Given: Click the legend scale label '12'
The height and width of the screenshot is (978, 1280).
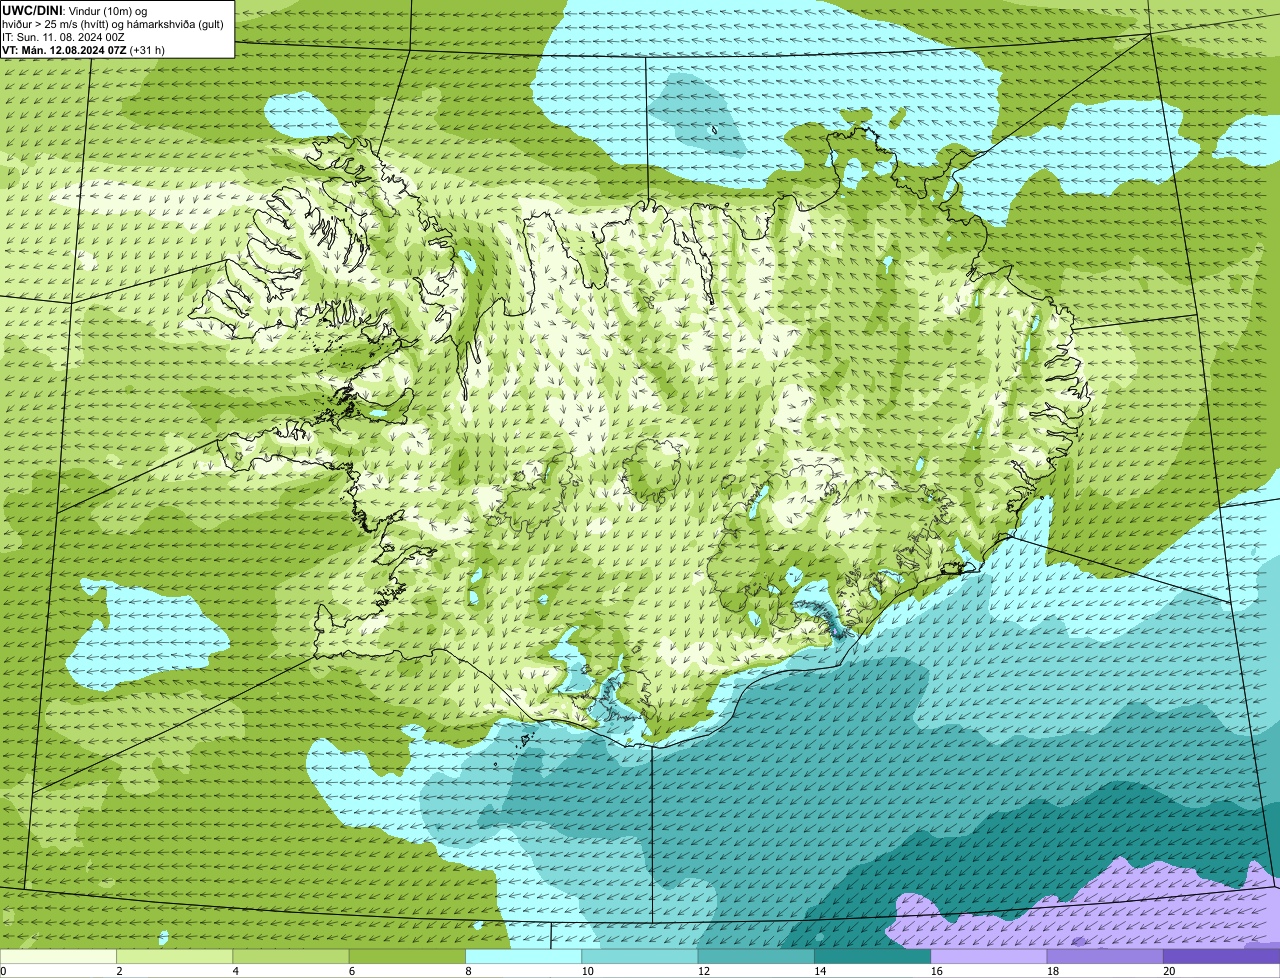Looking at the screenshot, I should pos(704,971).
